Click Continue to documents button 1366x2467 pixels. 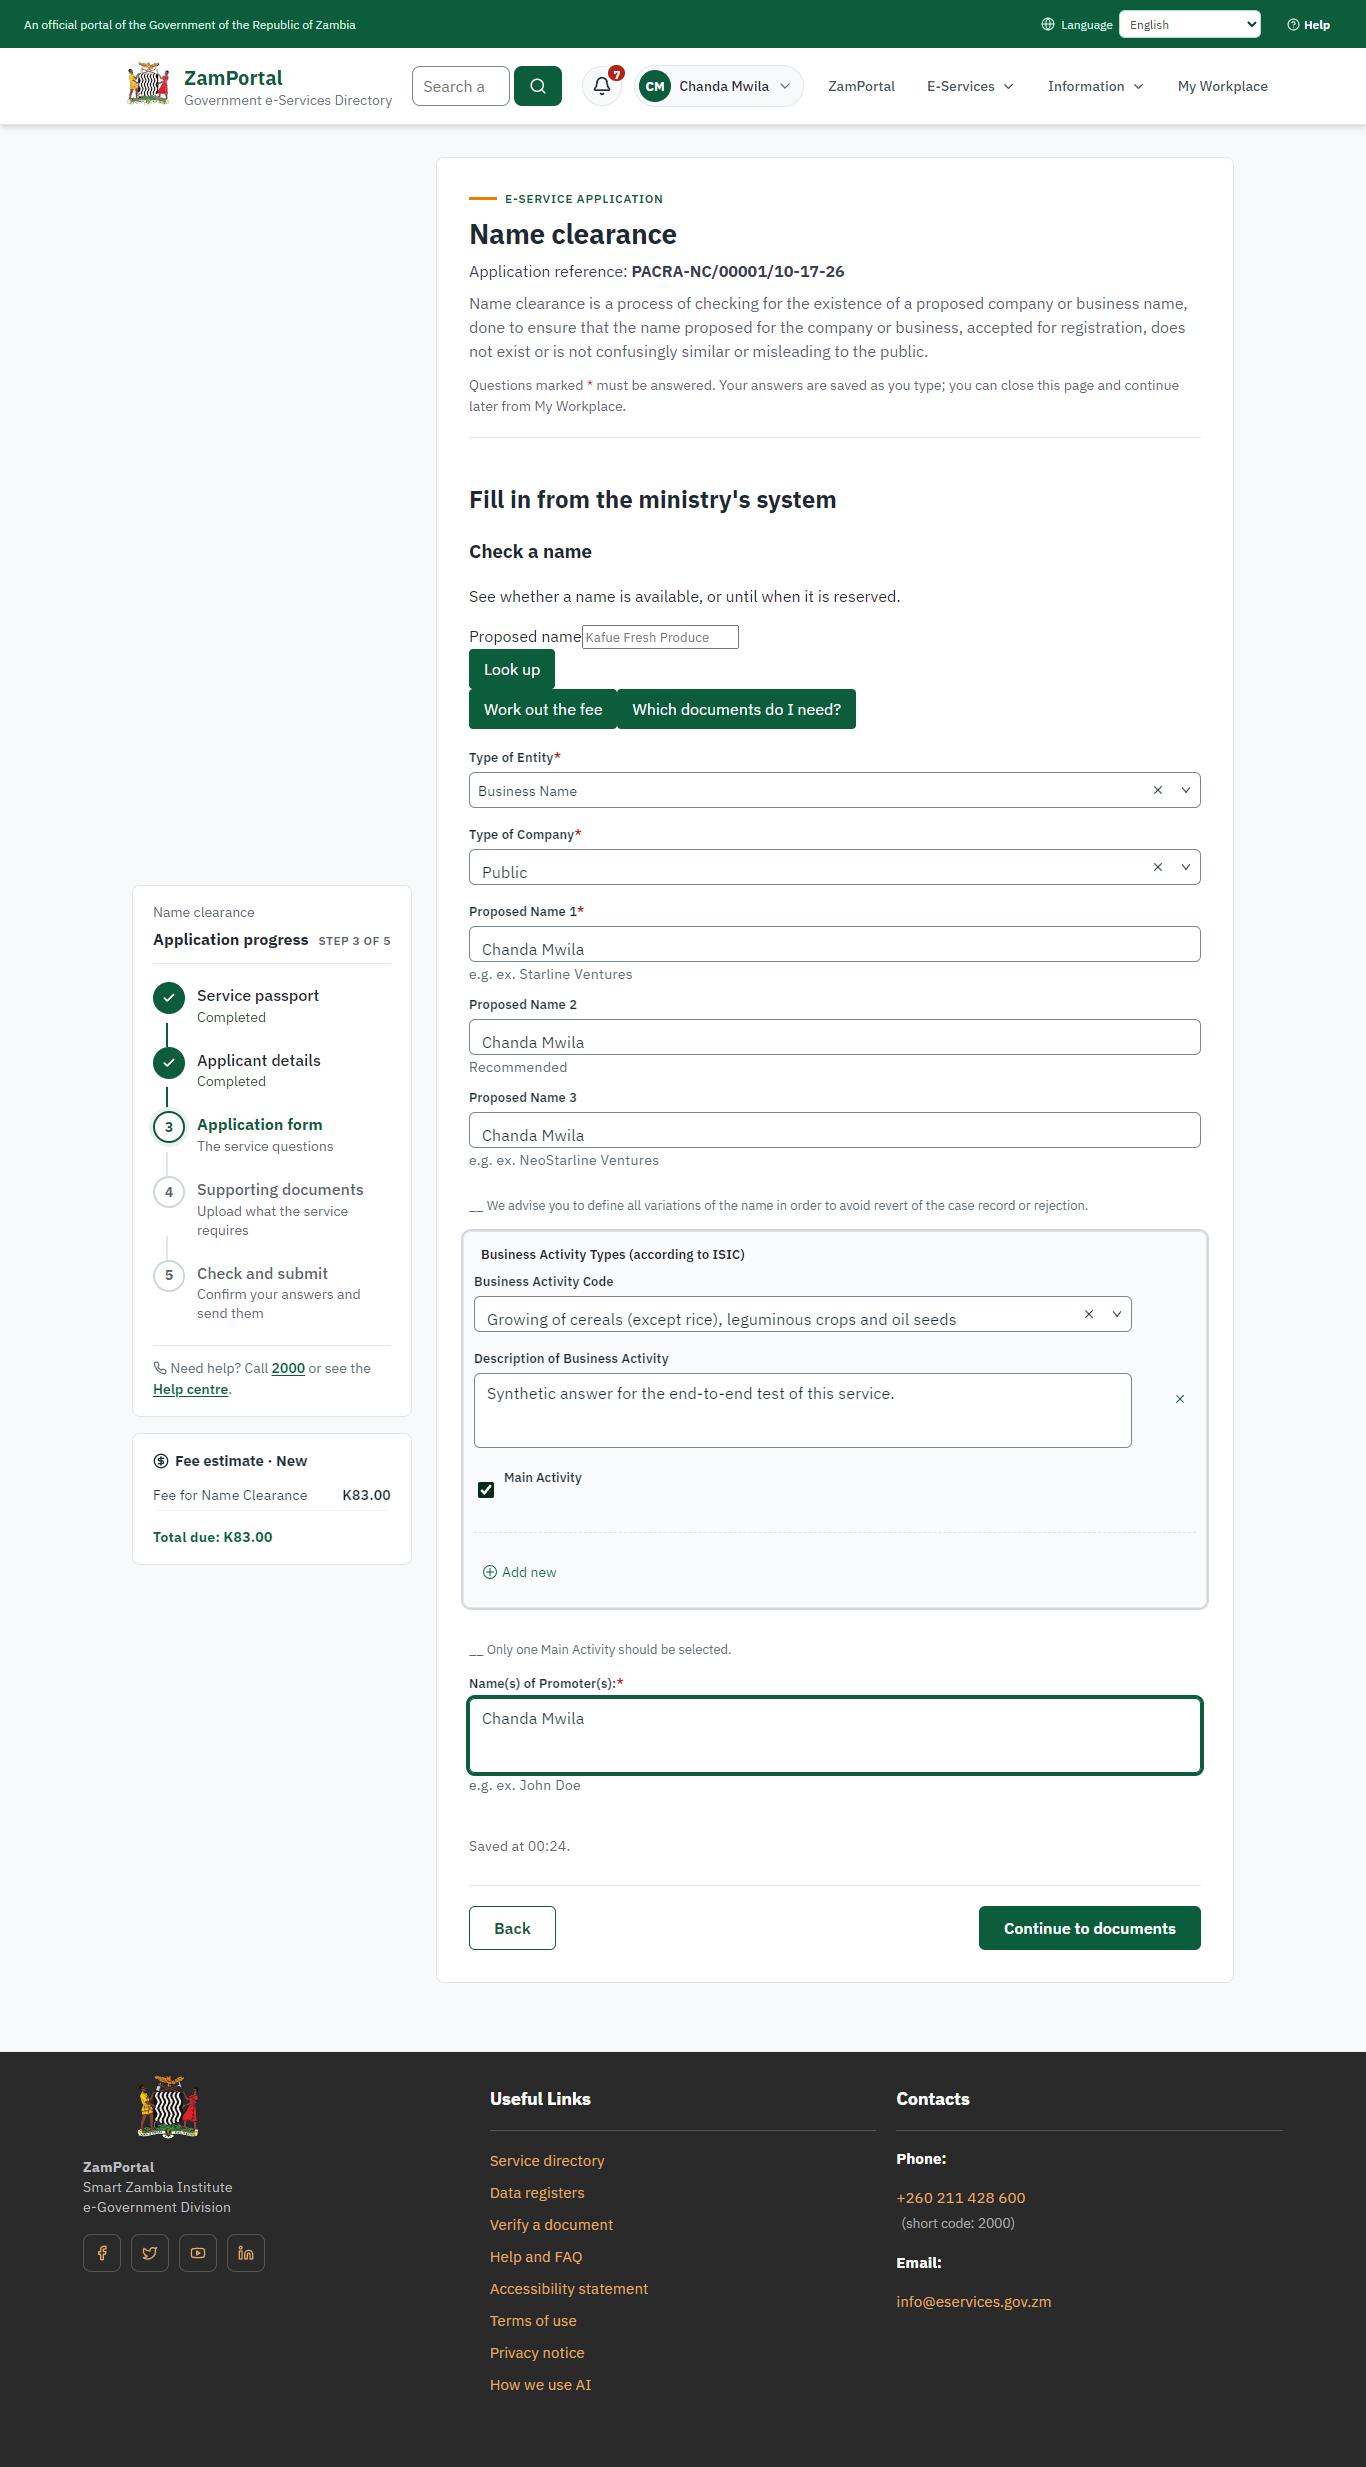click(1090, 1928)
